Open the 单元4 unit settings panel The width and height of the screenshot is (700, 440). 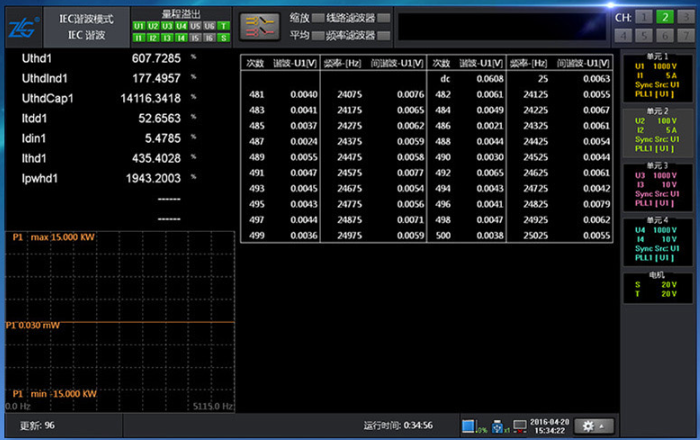(658, 241)
